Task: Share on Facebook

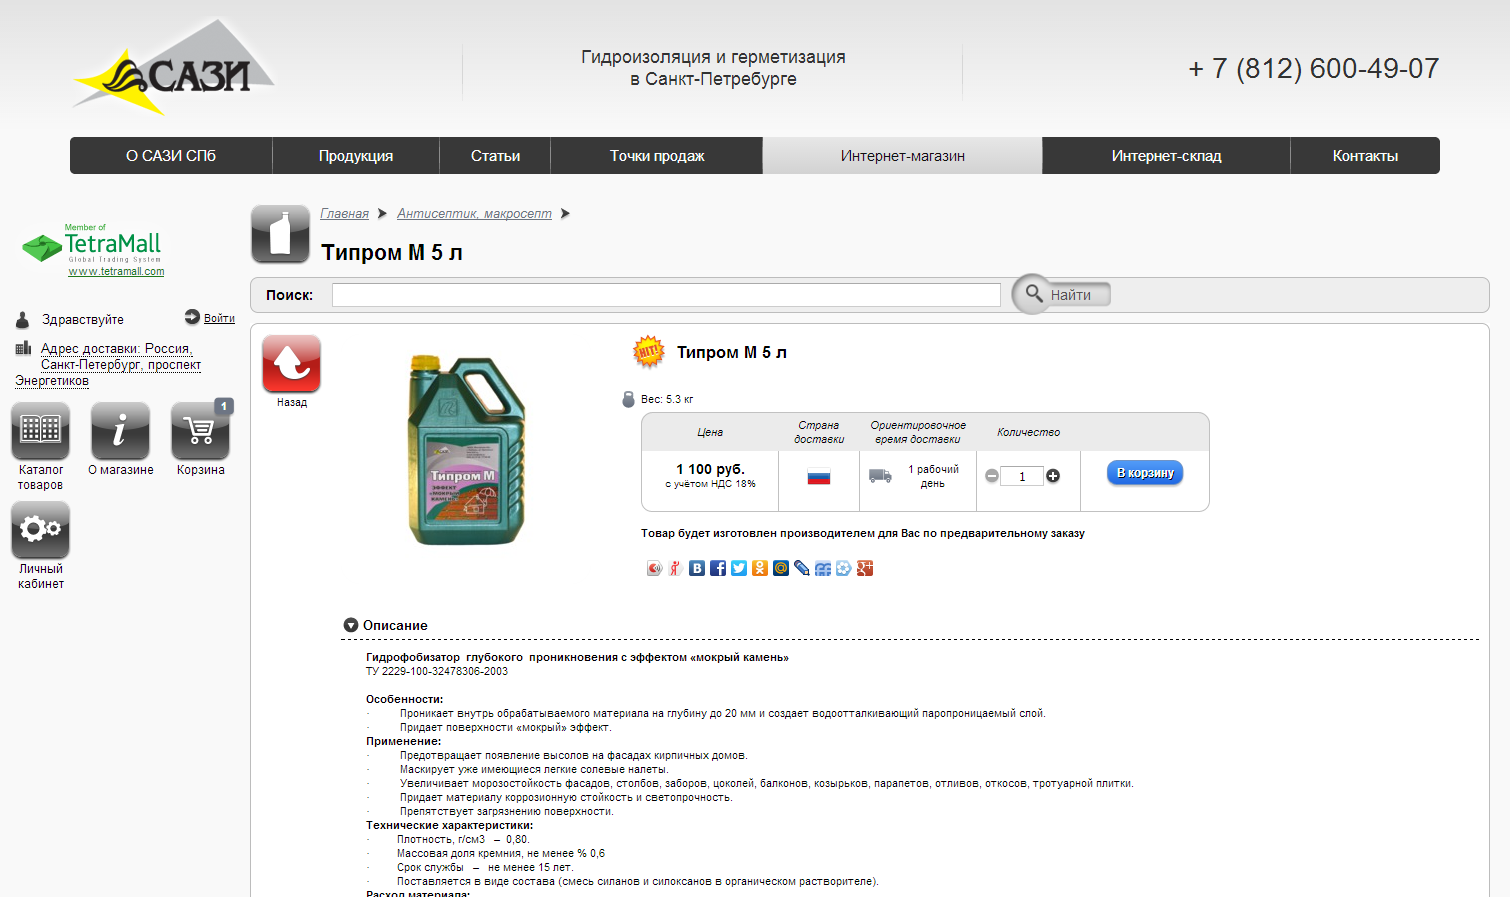Action: [718, 568]
